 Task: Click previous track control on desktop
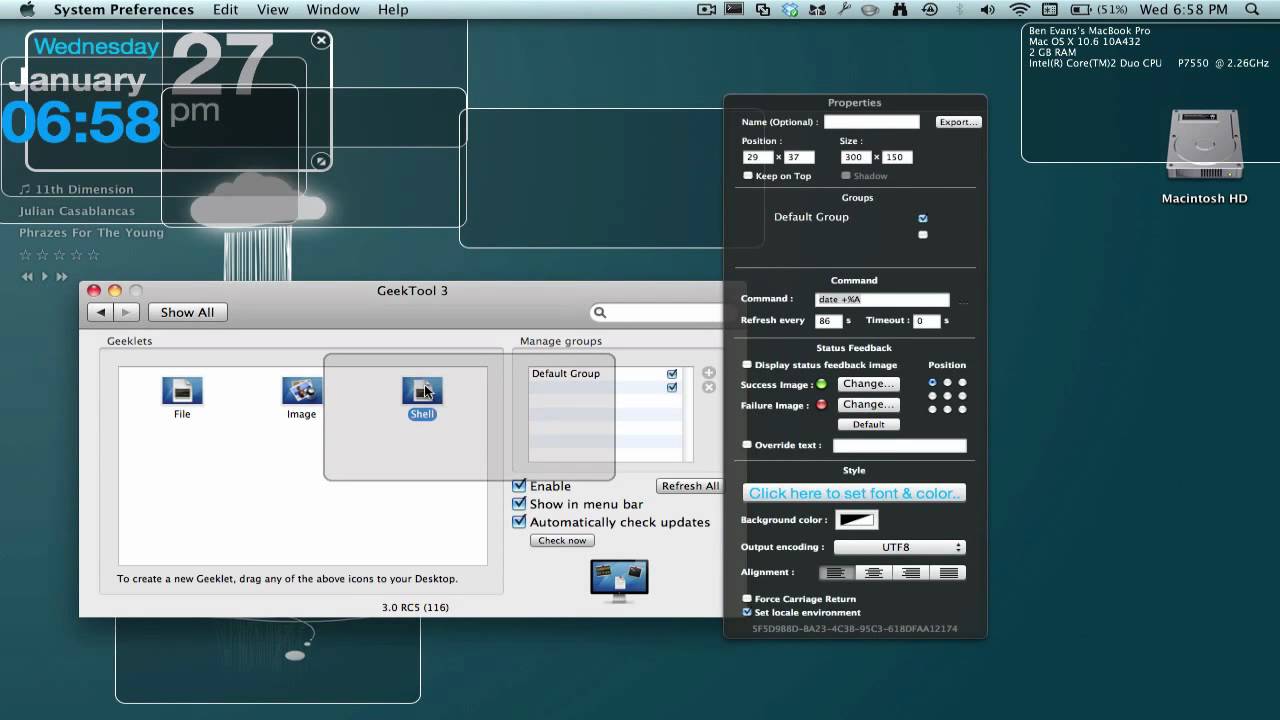tap(27, 277)
